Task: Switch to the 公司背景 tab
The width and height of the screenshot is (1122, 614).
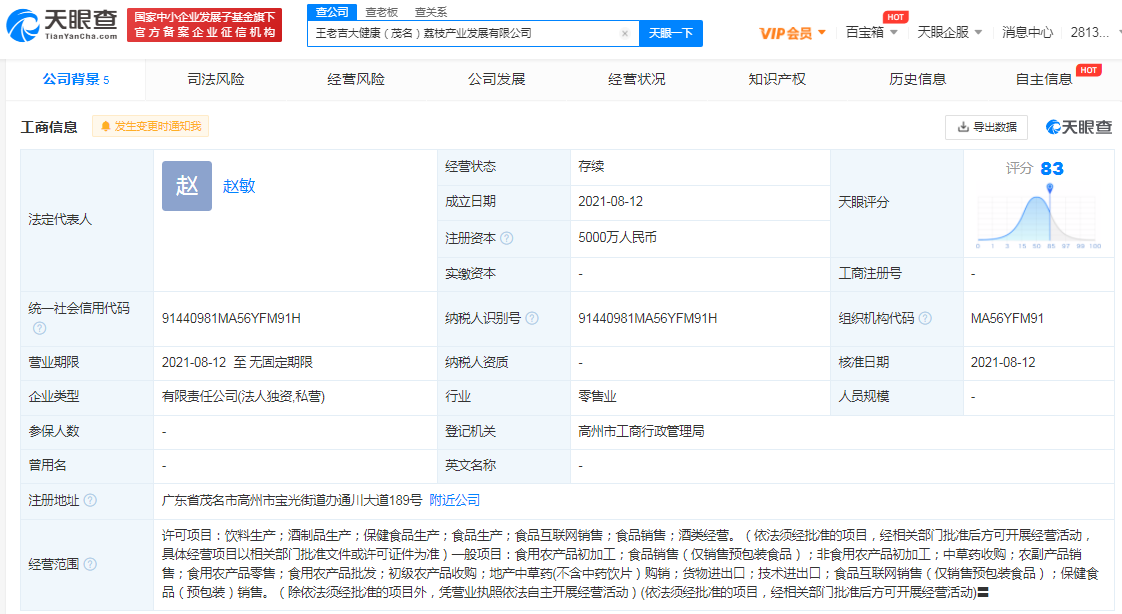Action: click(x=75, y=79)
